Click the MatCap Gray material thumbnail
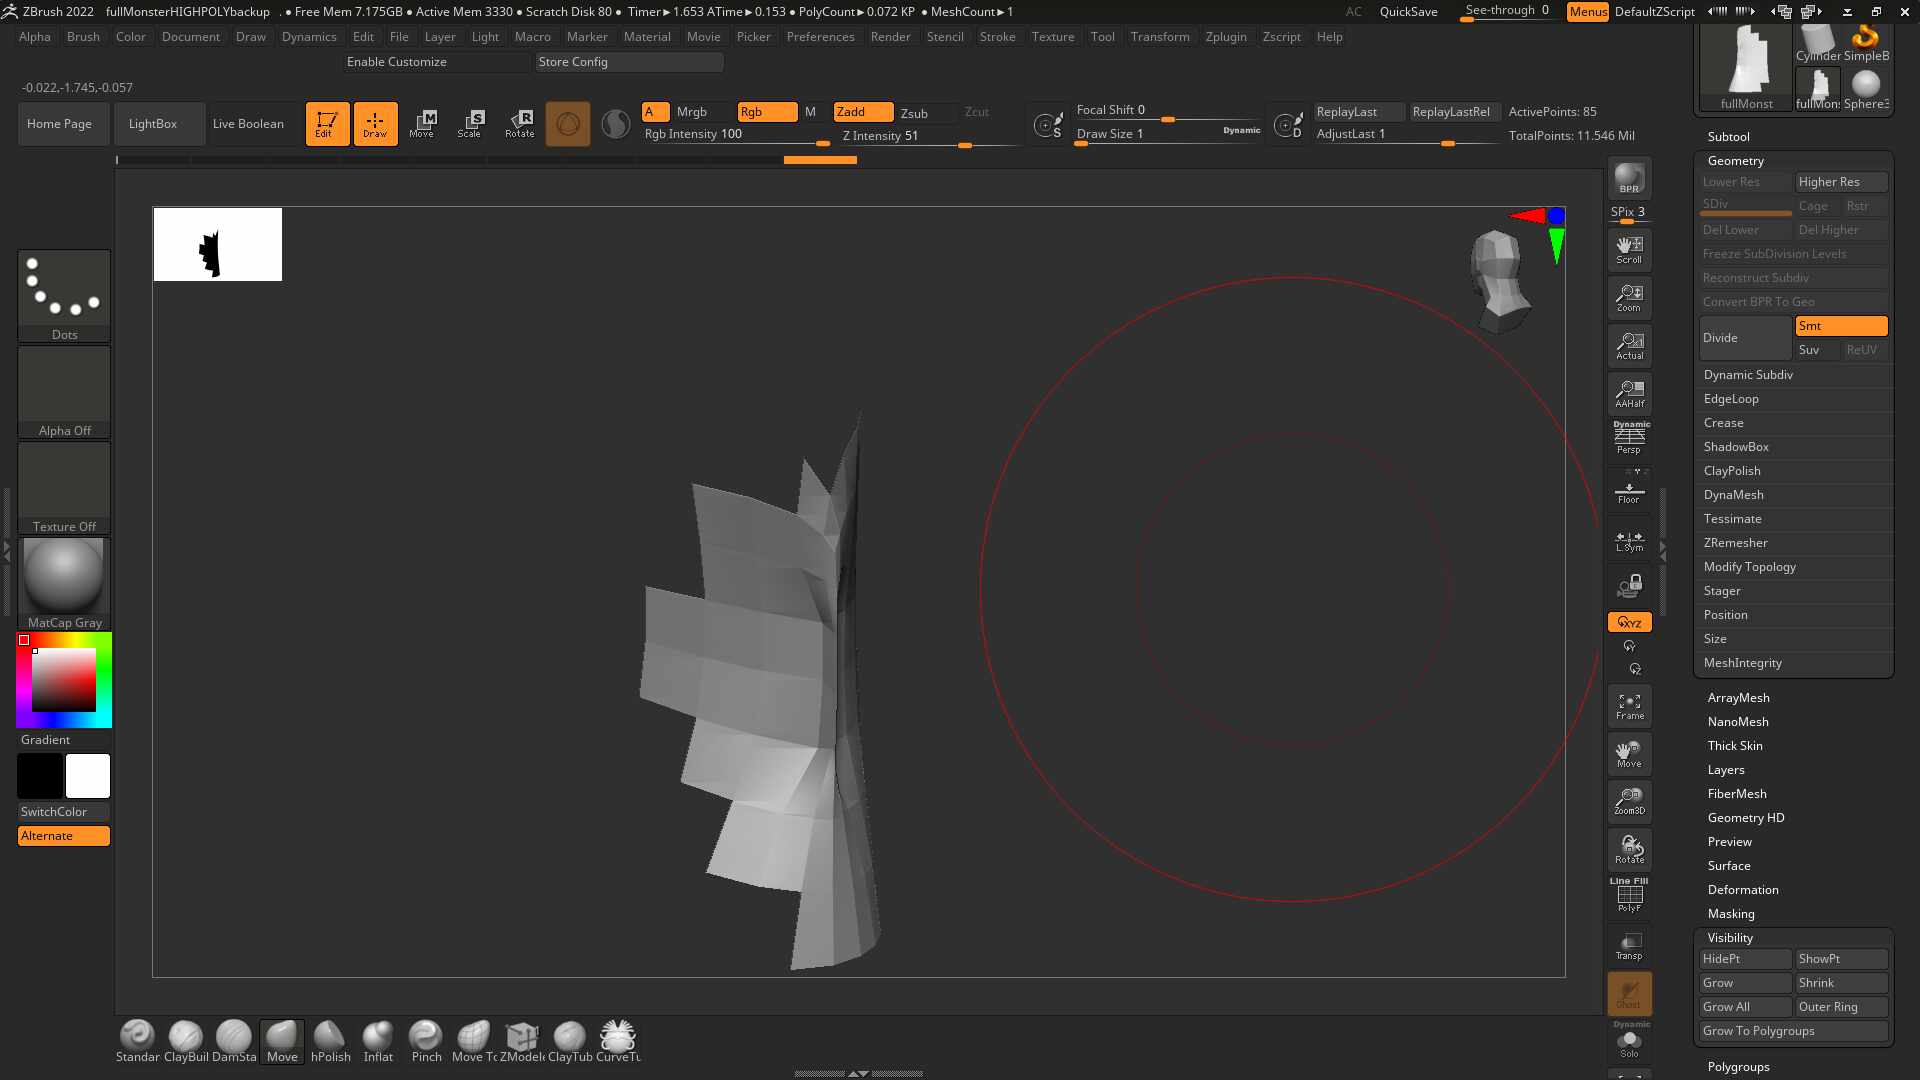 [x=64, y=584]
